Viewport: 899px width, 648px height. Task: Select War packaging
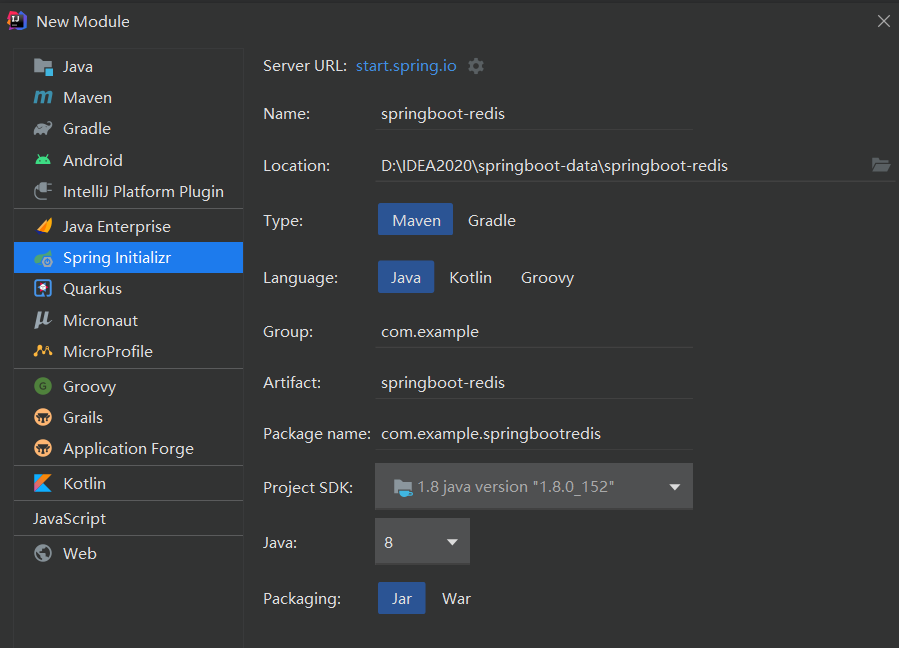[x=456, y=599]
